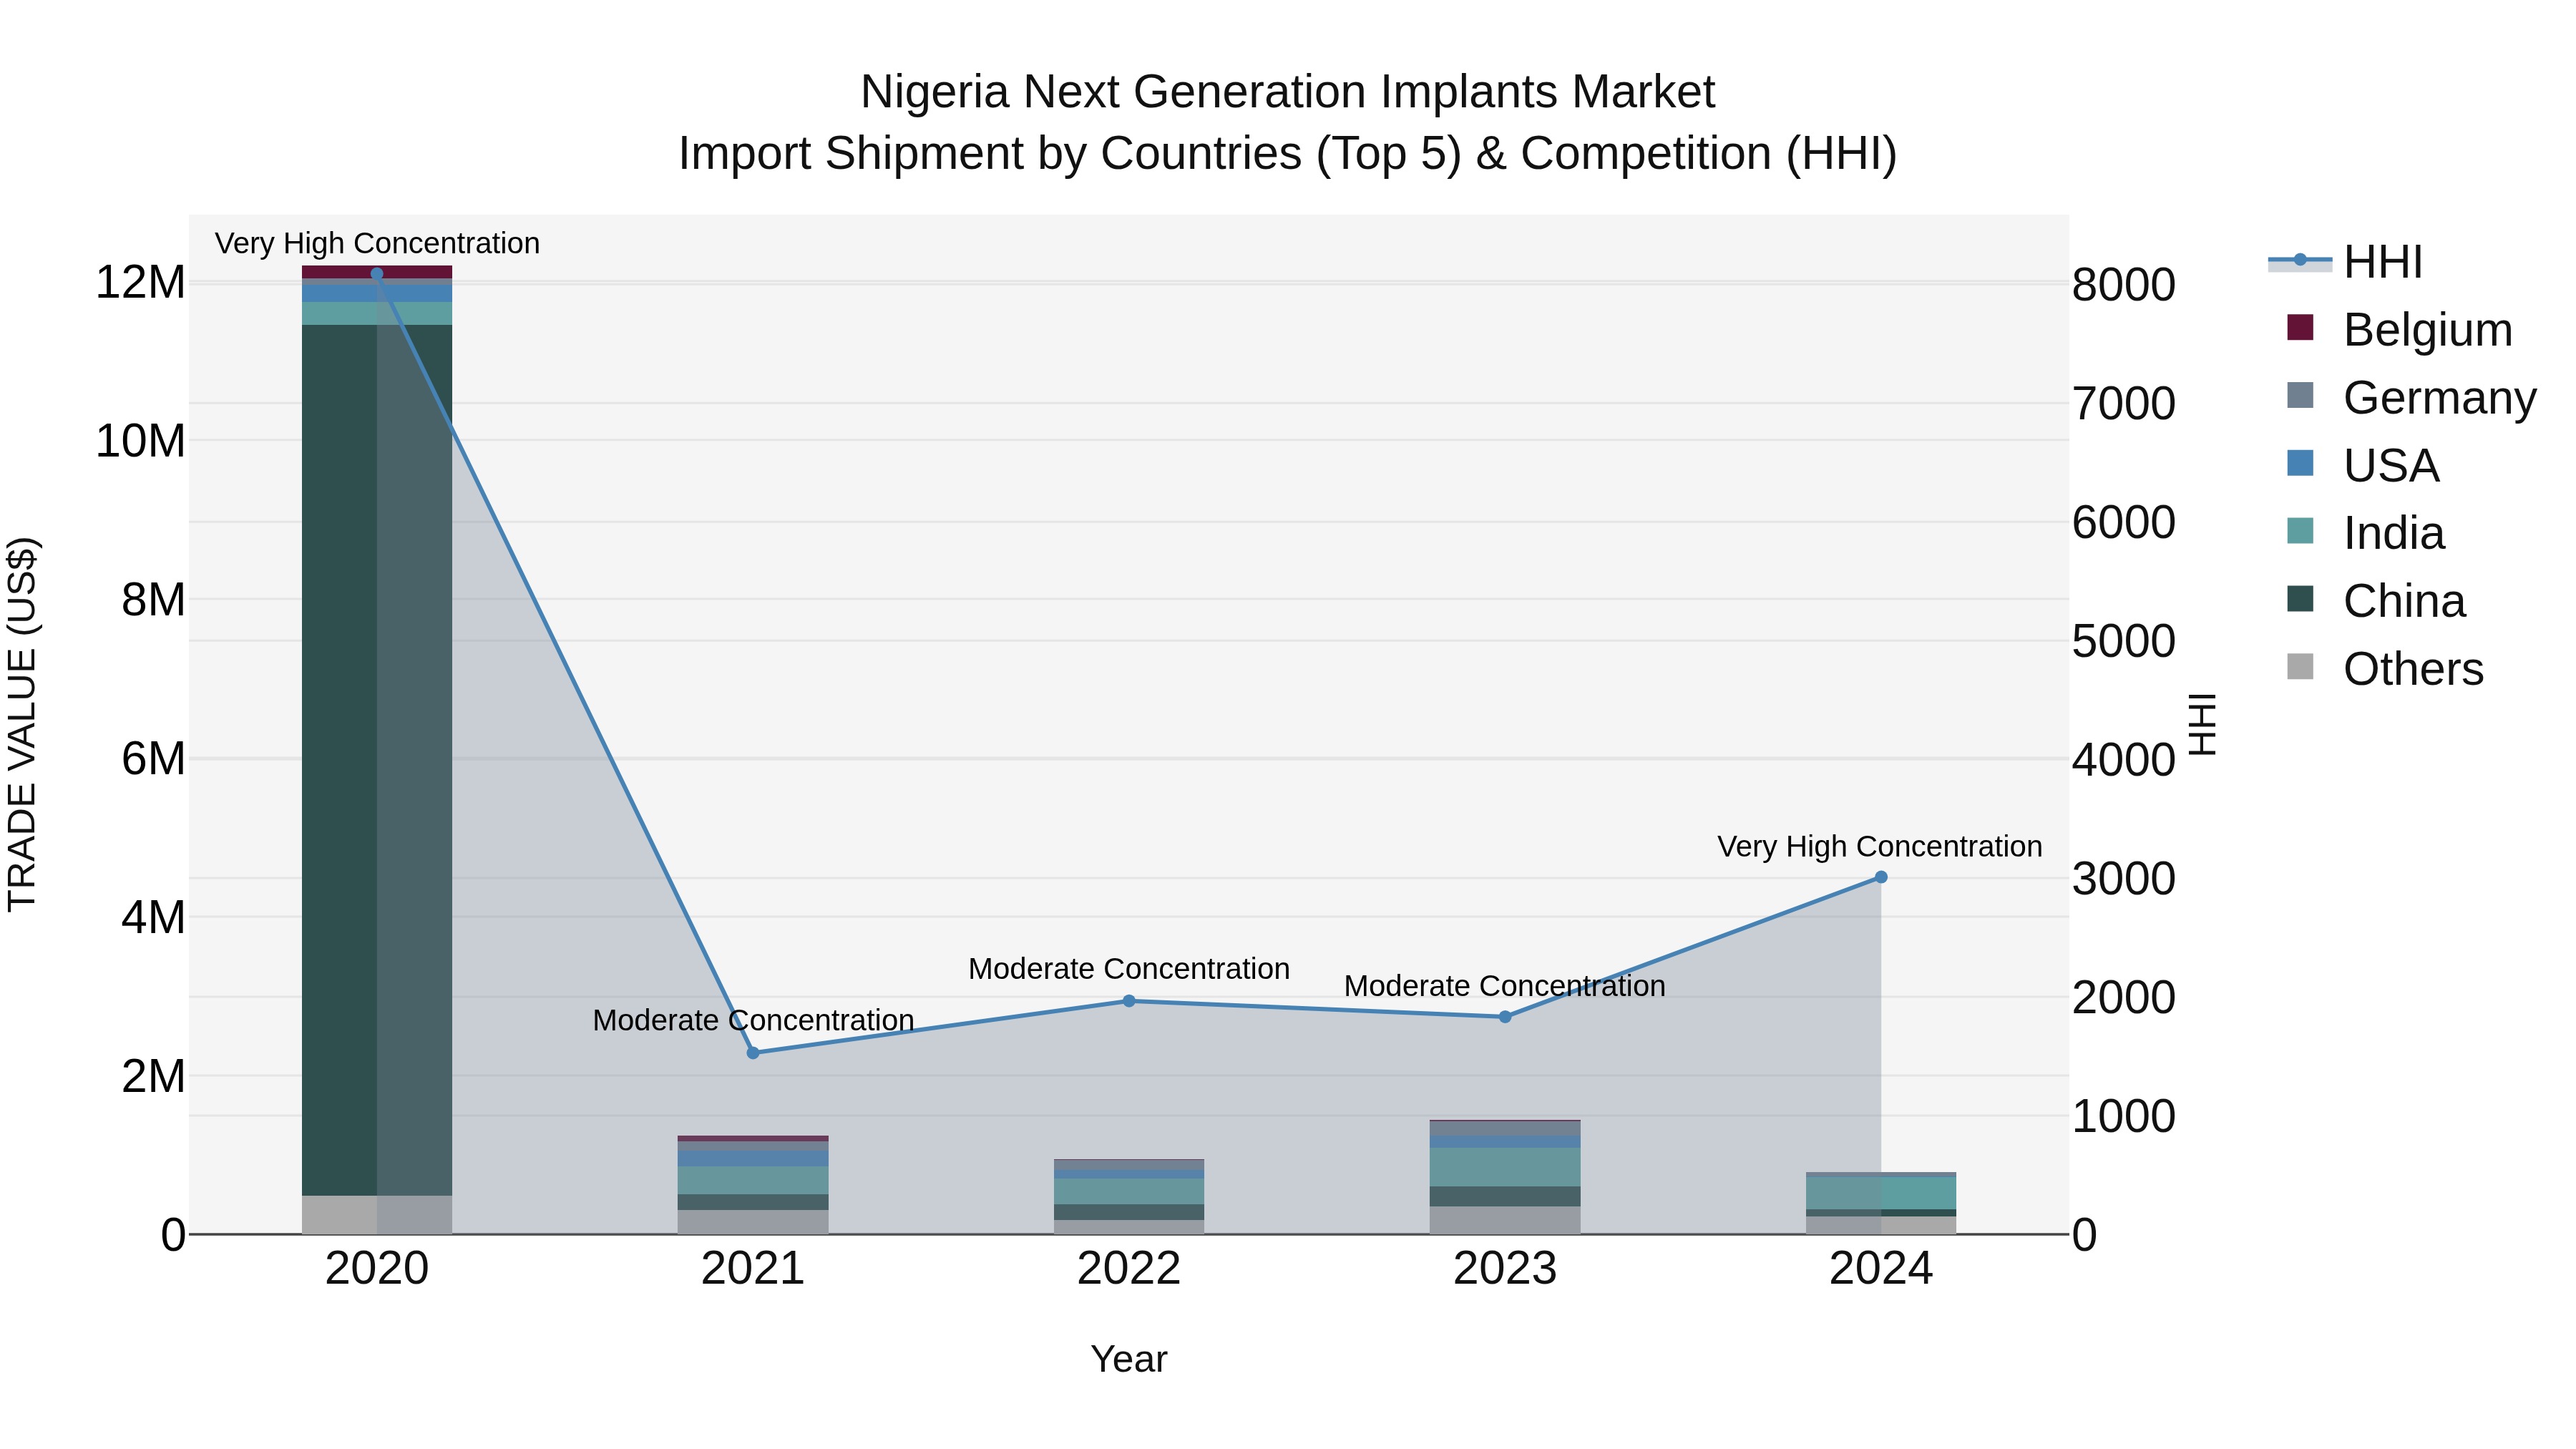Click the 2024 Very High Concentration annotation
This screenshot has height=1449, width=2576.
tap(1880, 846)
